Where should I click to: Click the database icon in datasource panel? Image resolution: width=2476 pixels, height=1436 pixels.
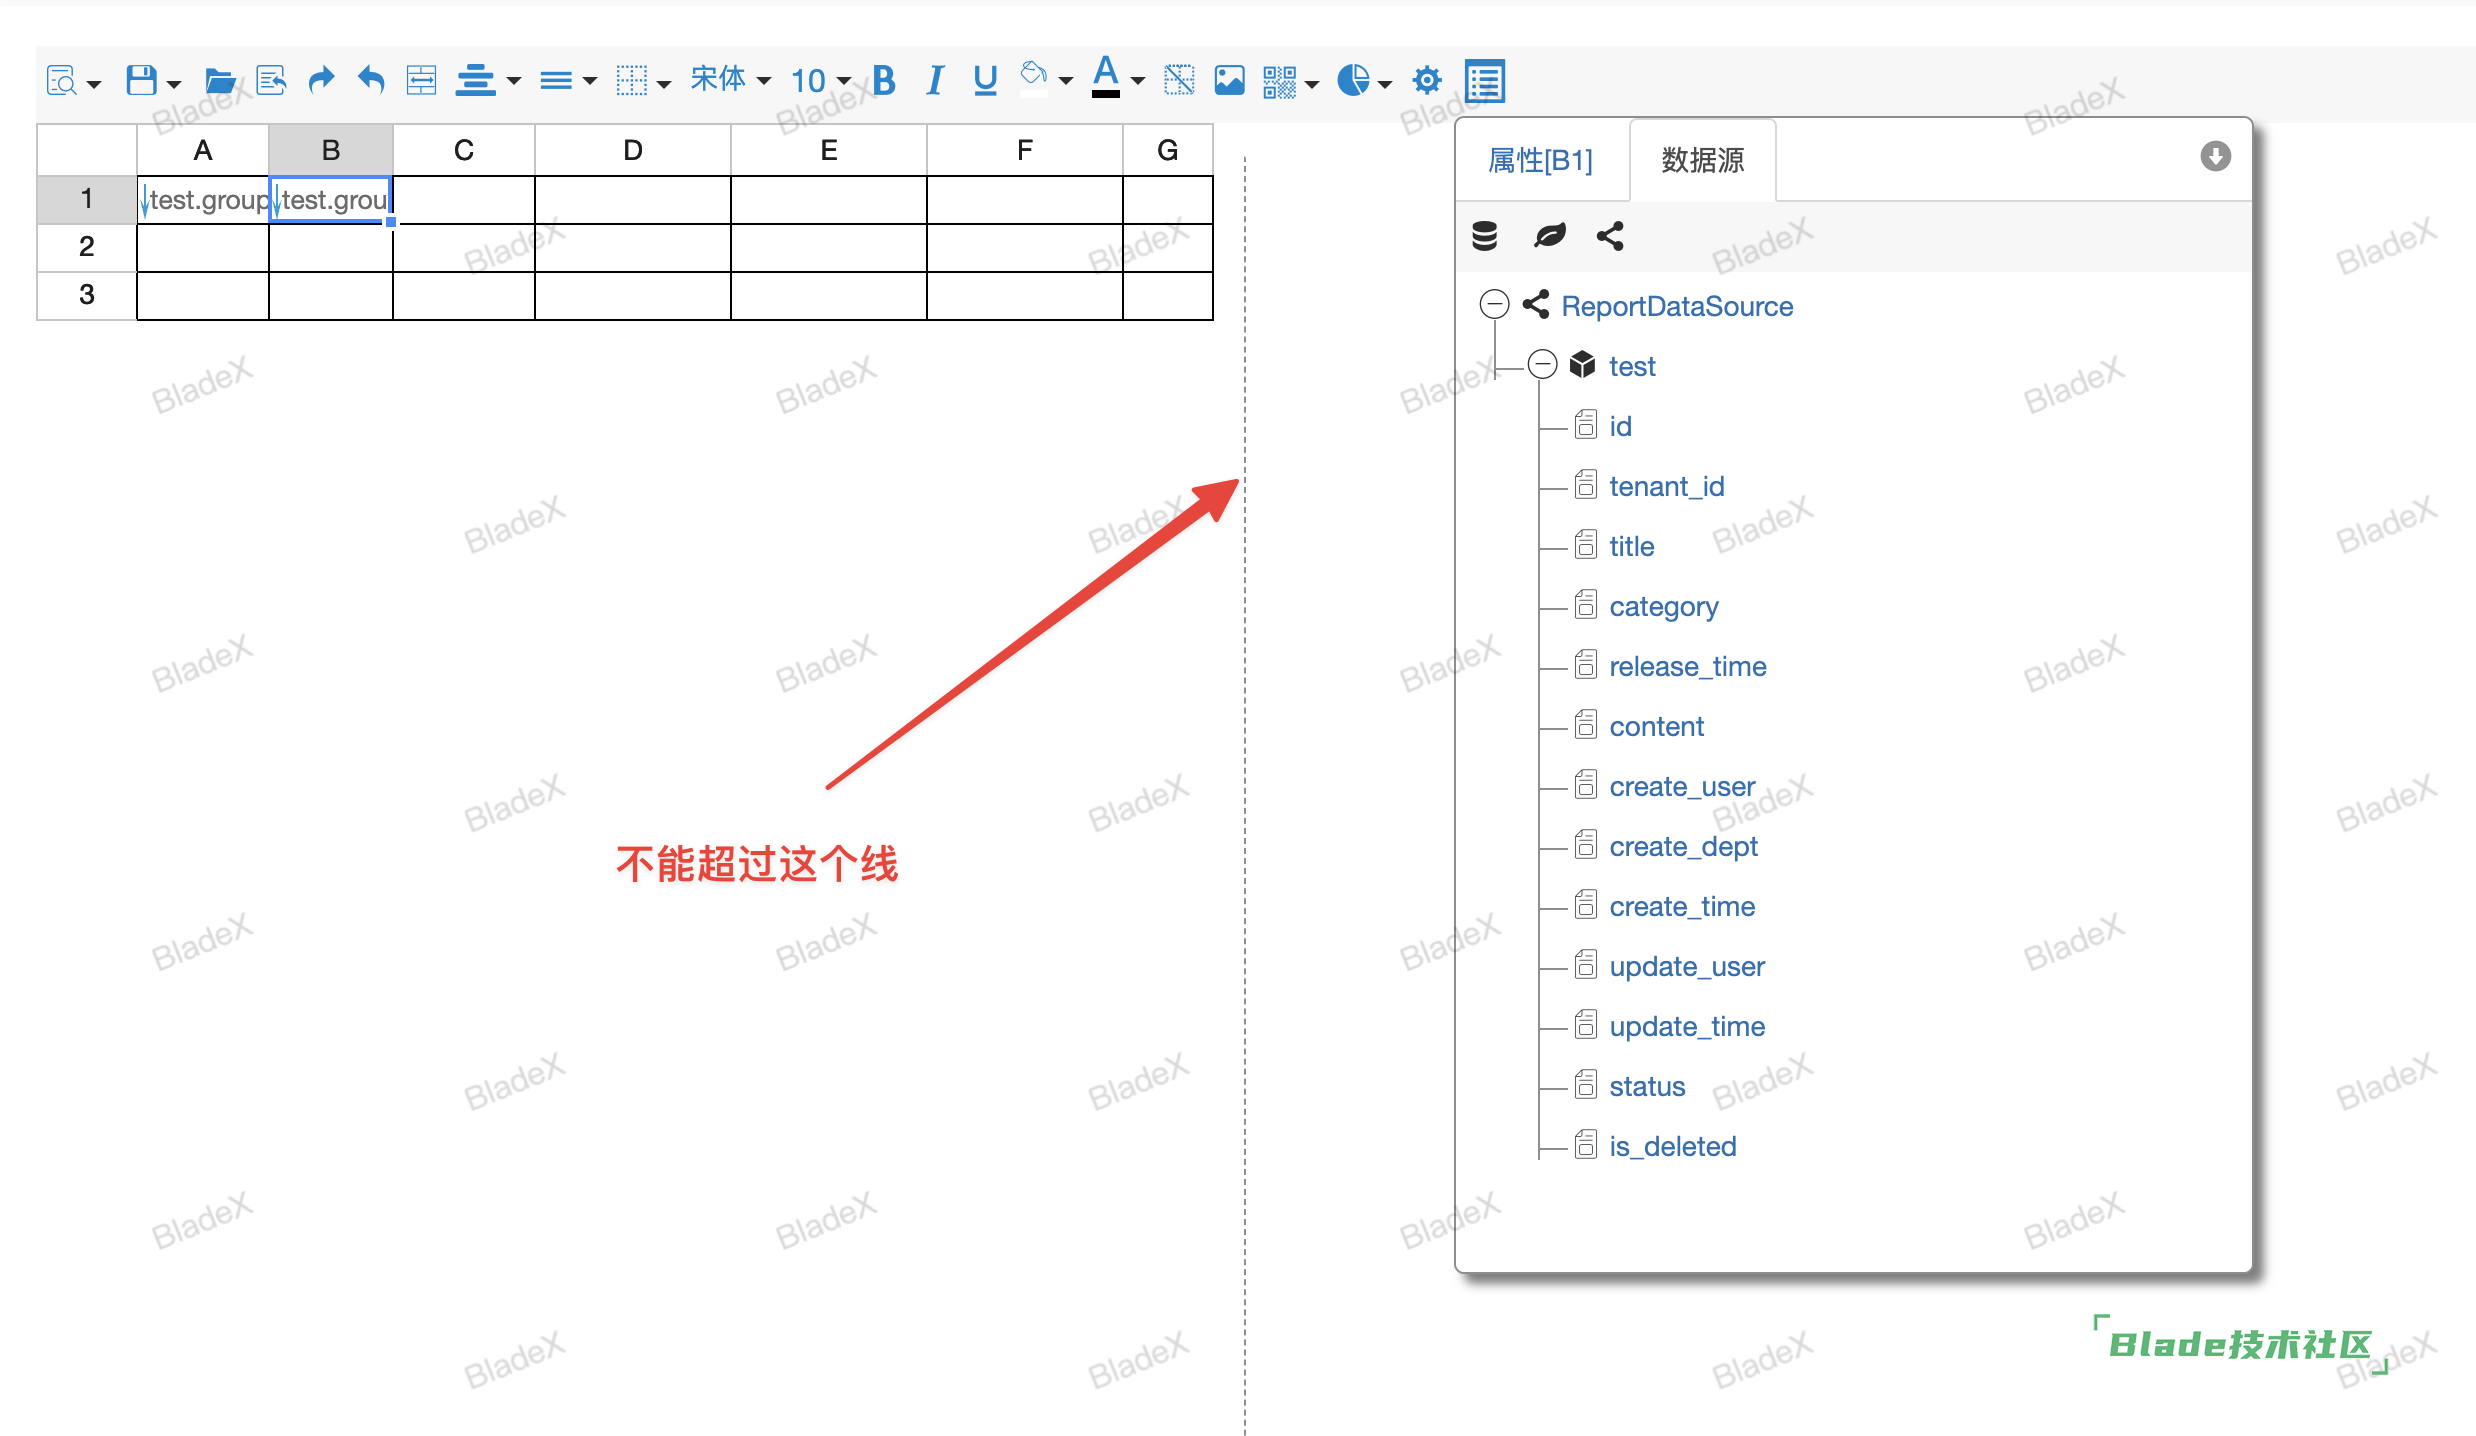(1485, 236)
